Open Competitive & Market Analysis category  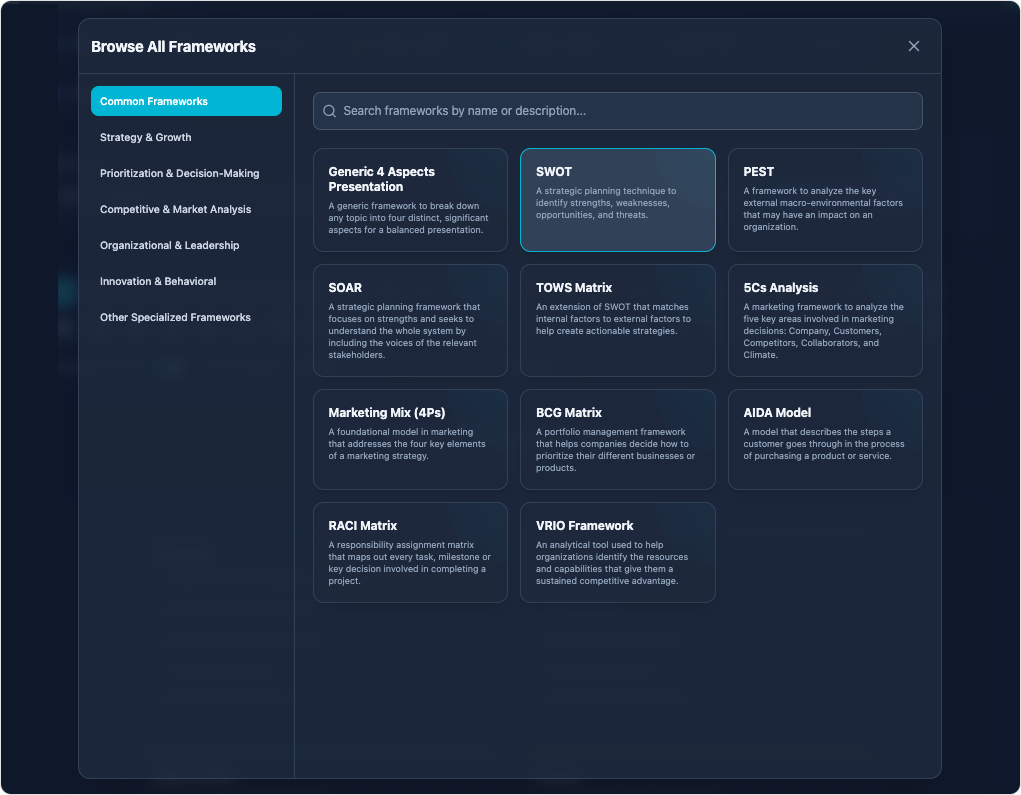(x=176, y=209)
